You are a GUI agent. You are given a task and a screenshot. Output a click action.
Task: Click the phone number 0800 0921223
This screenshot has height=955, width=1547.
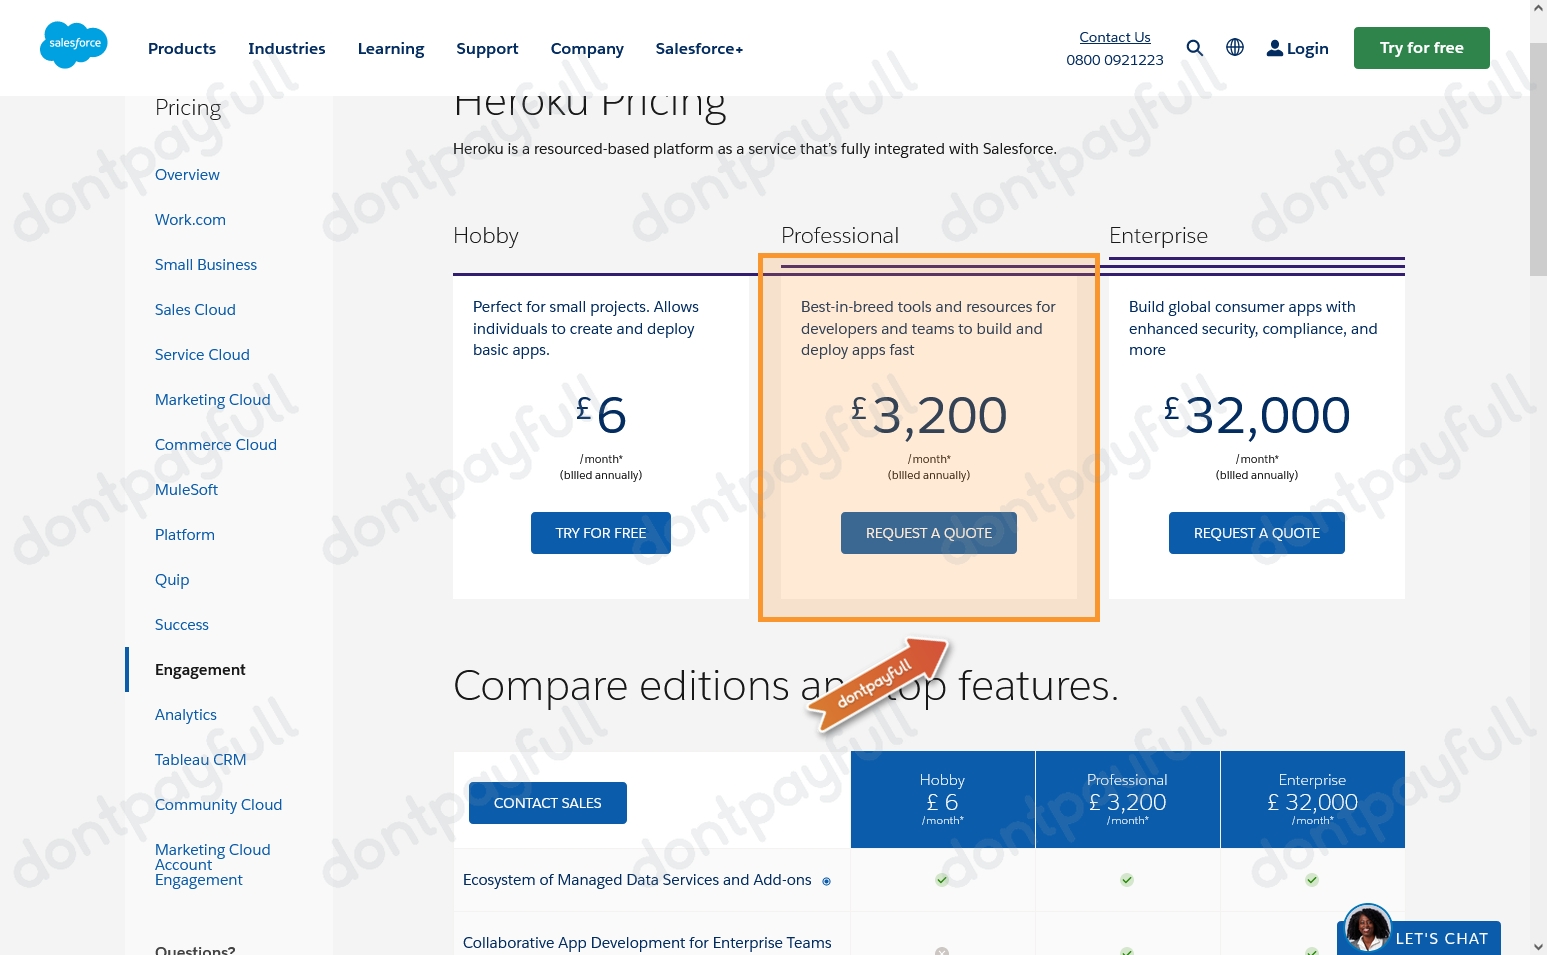[1115, 59]
